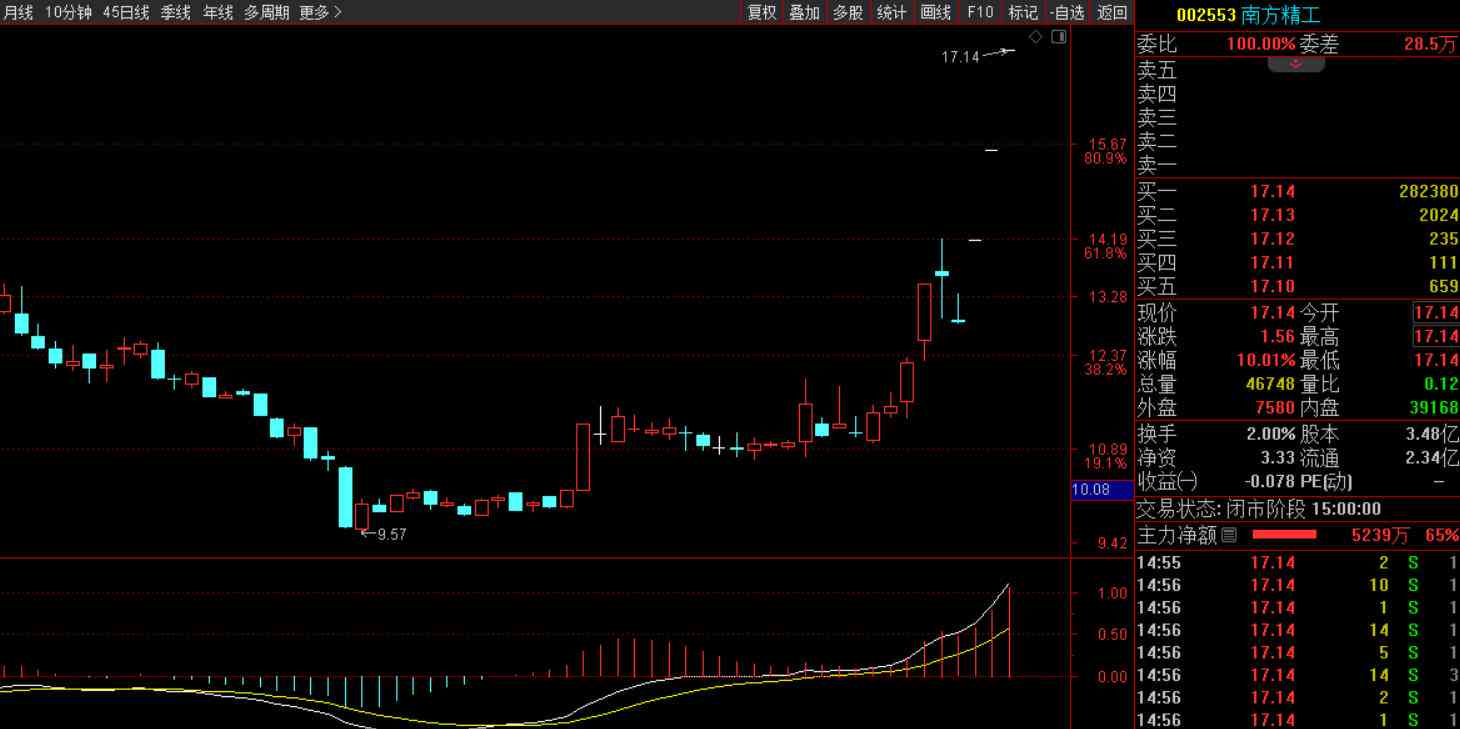
Task: Click stock code 002553
Action: pos(1206,15)
